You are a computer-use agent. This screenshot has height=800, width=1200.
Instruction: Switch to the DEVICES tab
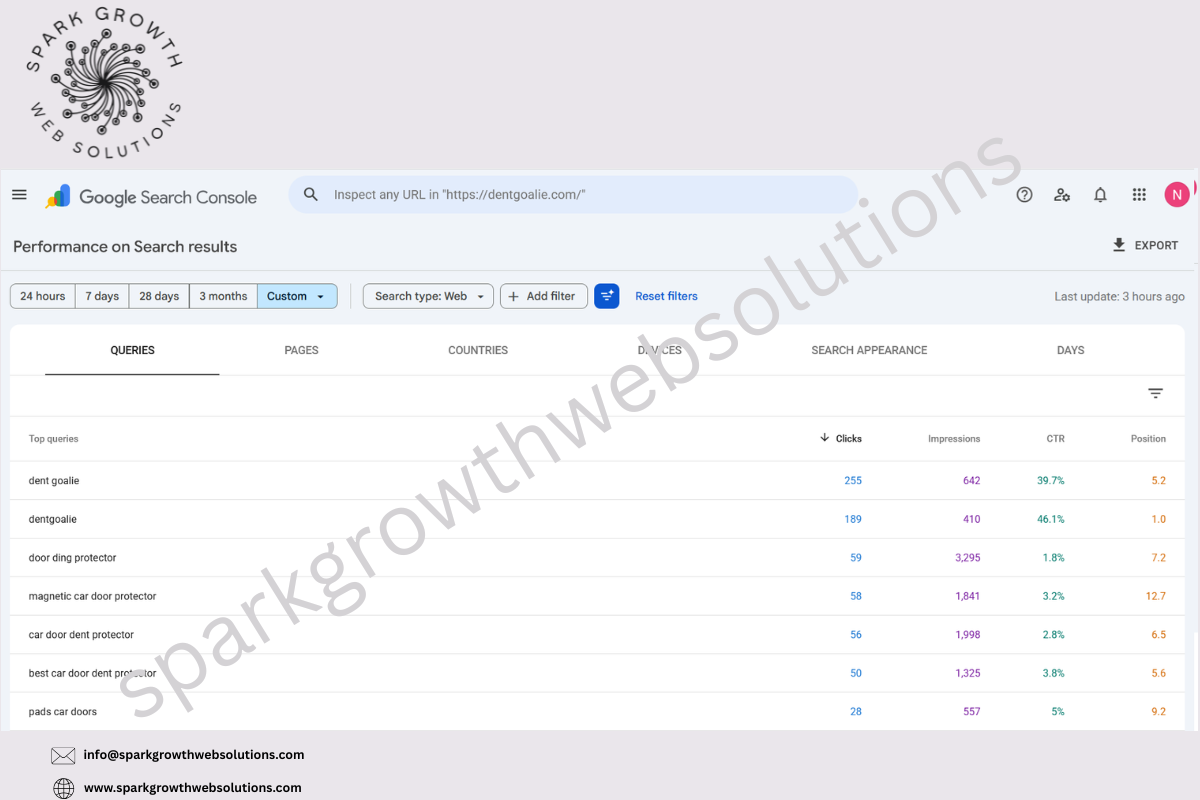[660, 350]
